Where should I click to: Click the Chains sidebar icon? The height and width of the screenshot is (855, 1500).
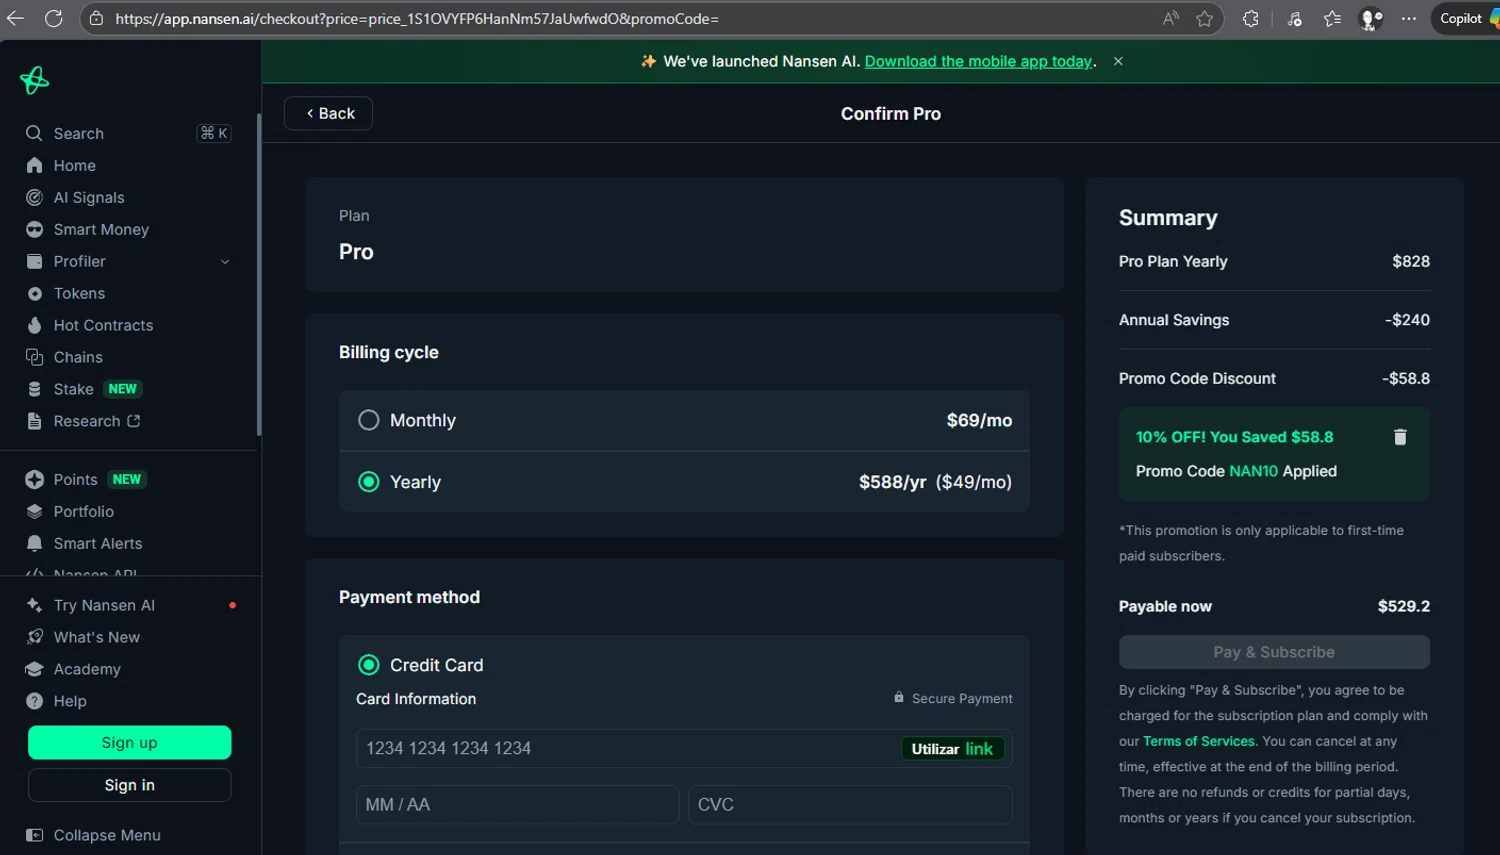click(x=34, y=357)
